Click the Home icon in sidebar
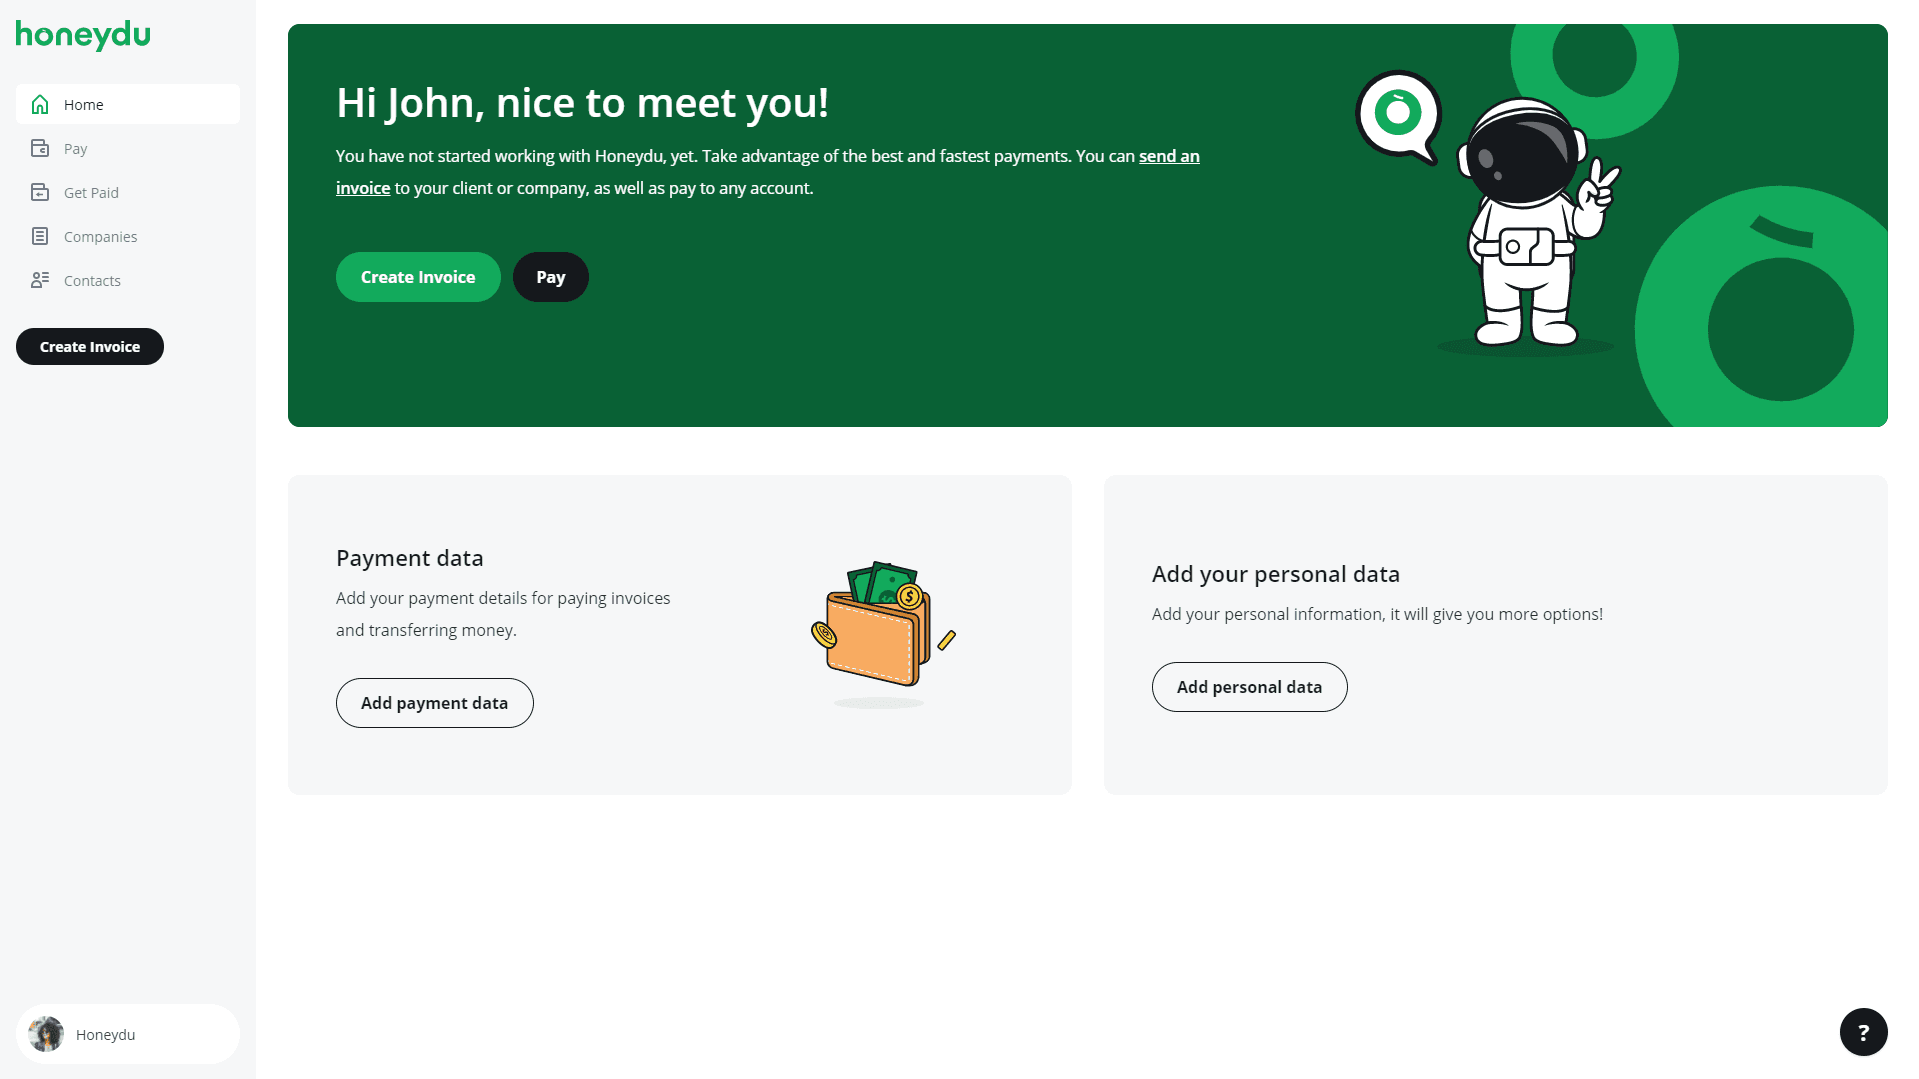 (x=40, y=104)
